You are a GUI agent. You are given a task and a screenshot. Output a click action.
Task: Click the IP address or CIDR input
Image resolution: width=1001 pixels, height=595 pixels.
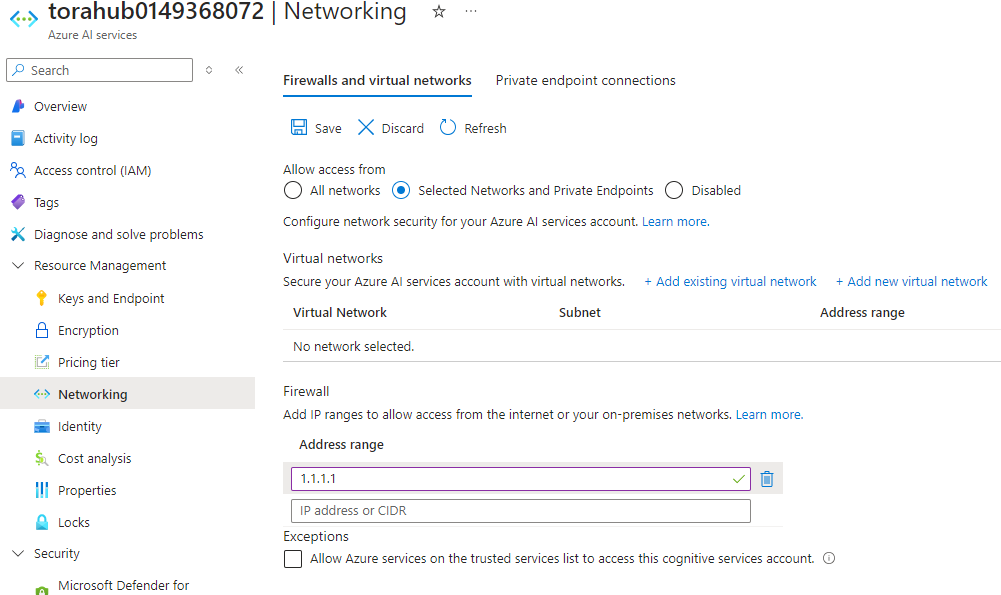click(520, 511)
